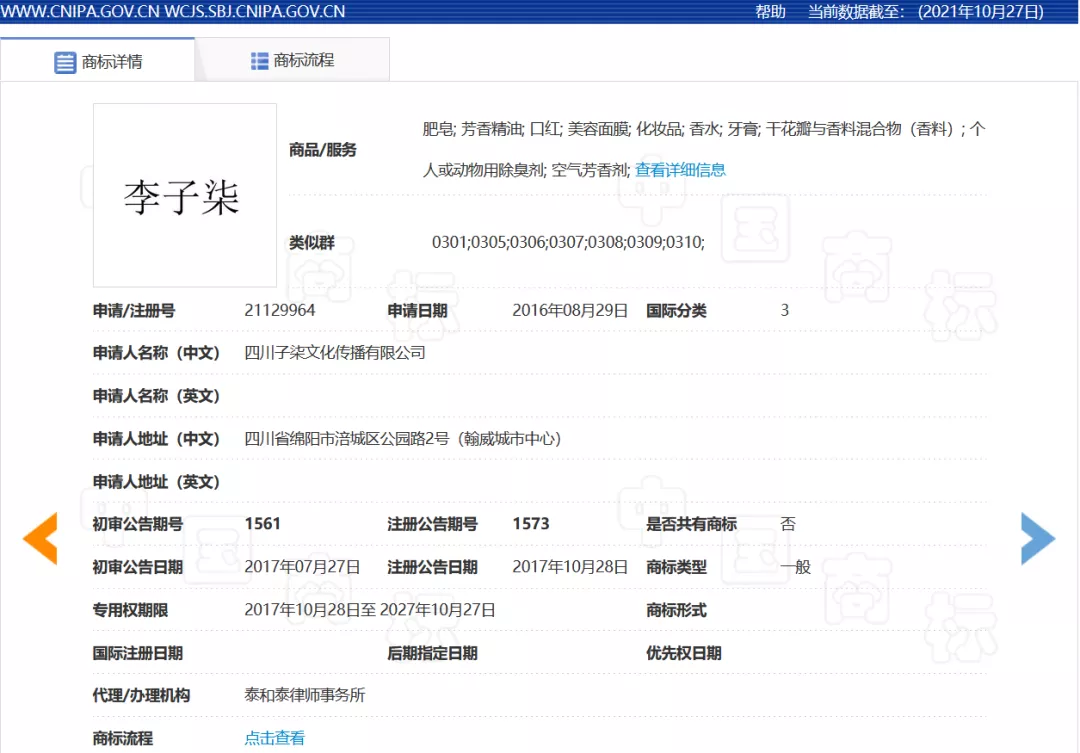Screen dimensions: 1080x753
Task: Click the 李子柒 trademark image
Action: (185, 194)
